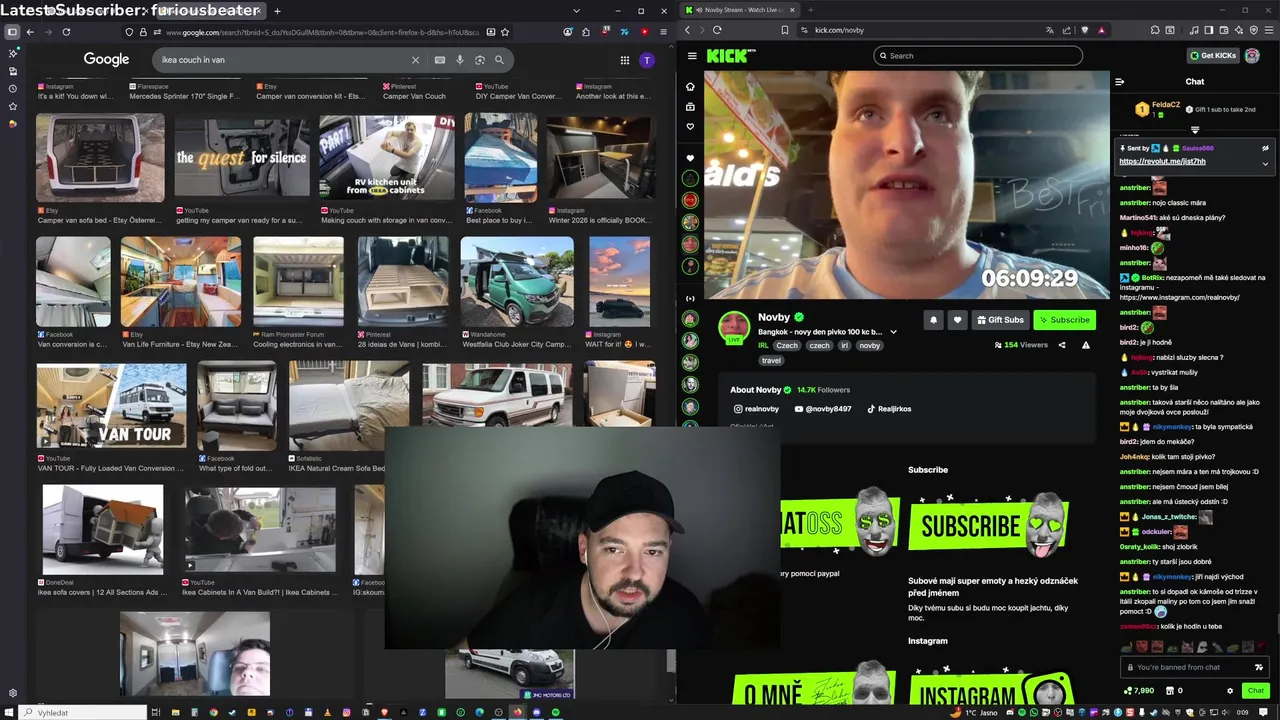Click the INSTAGRAM banner image
Image resolution: width=1280 pixels, height=720 pixels.
(990, 685)
